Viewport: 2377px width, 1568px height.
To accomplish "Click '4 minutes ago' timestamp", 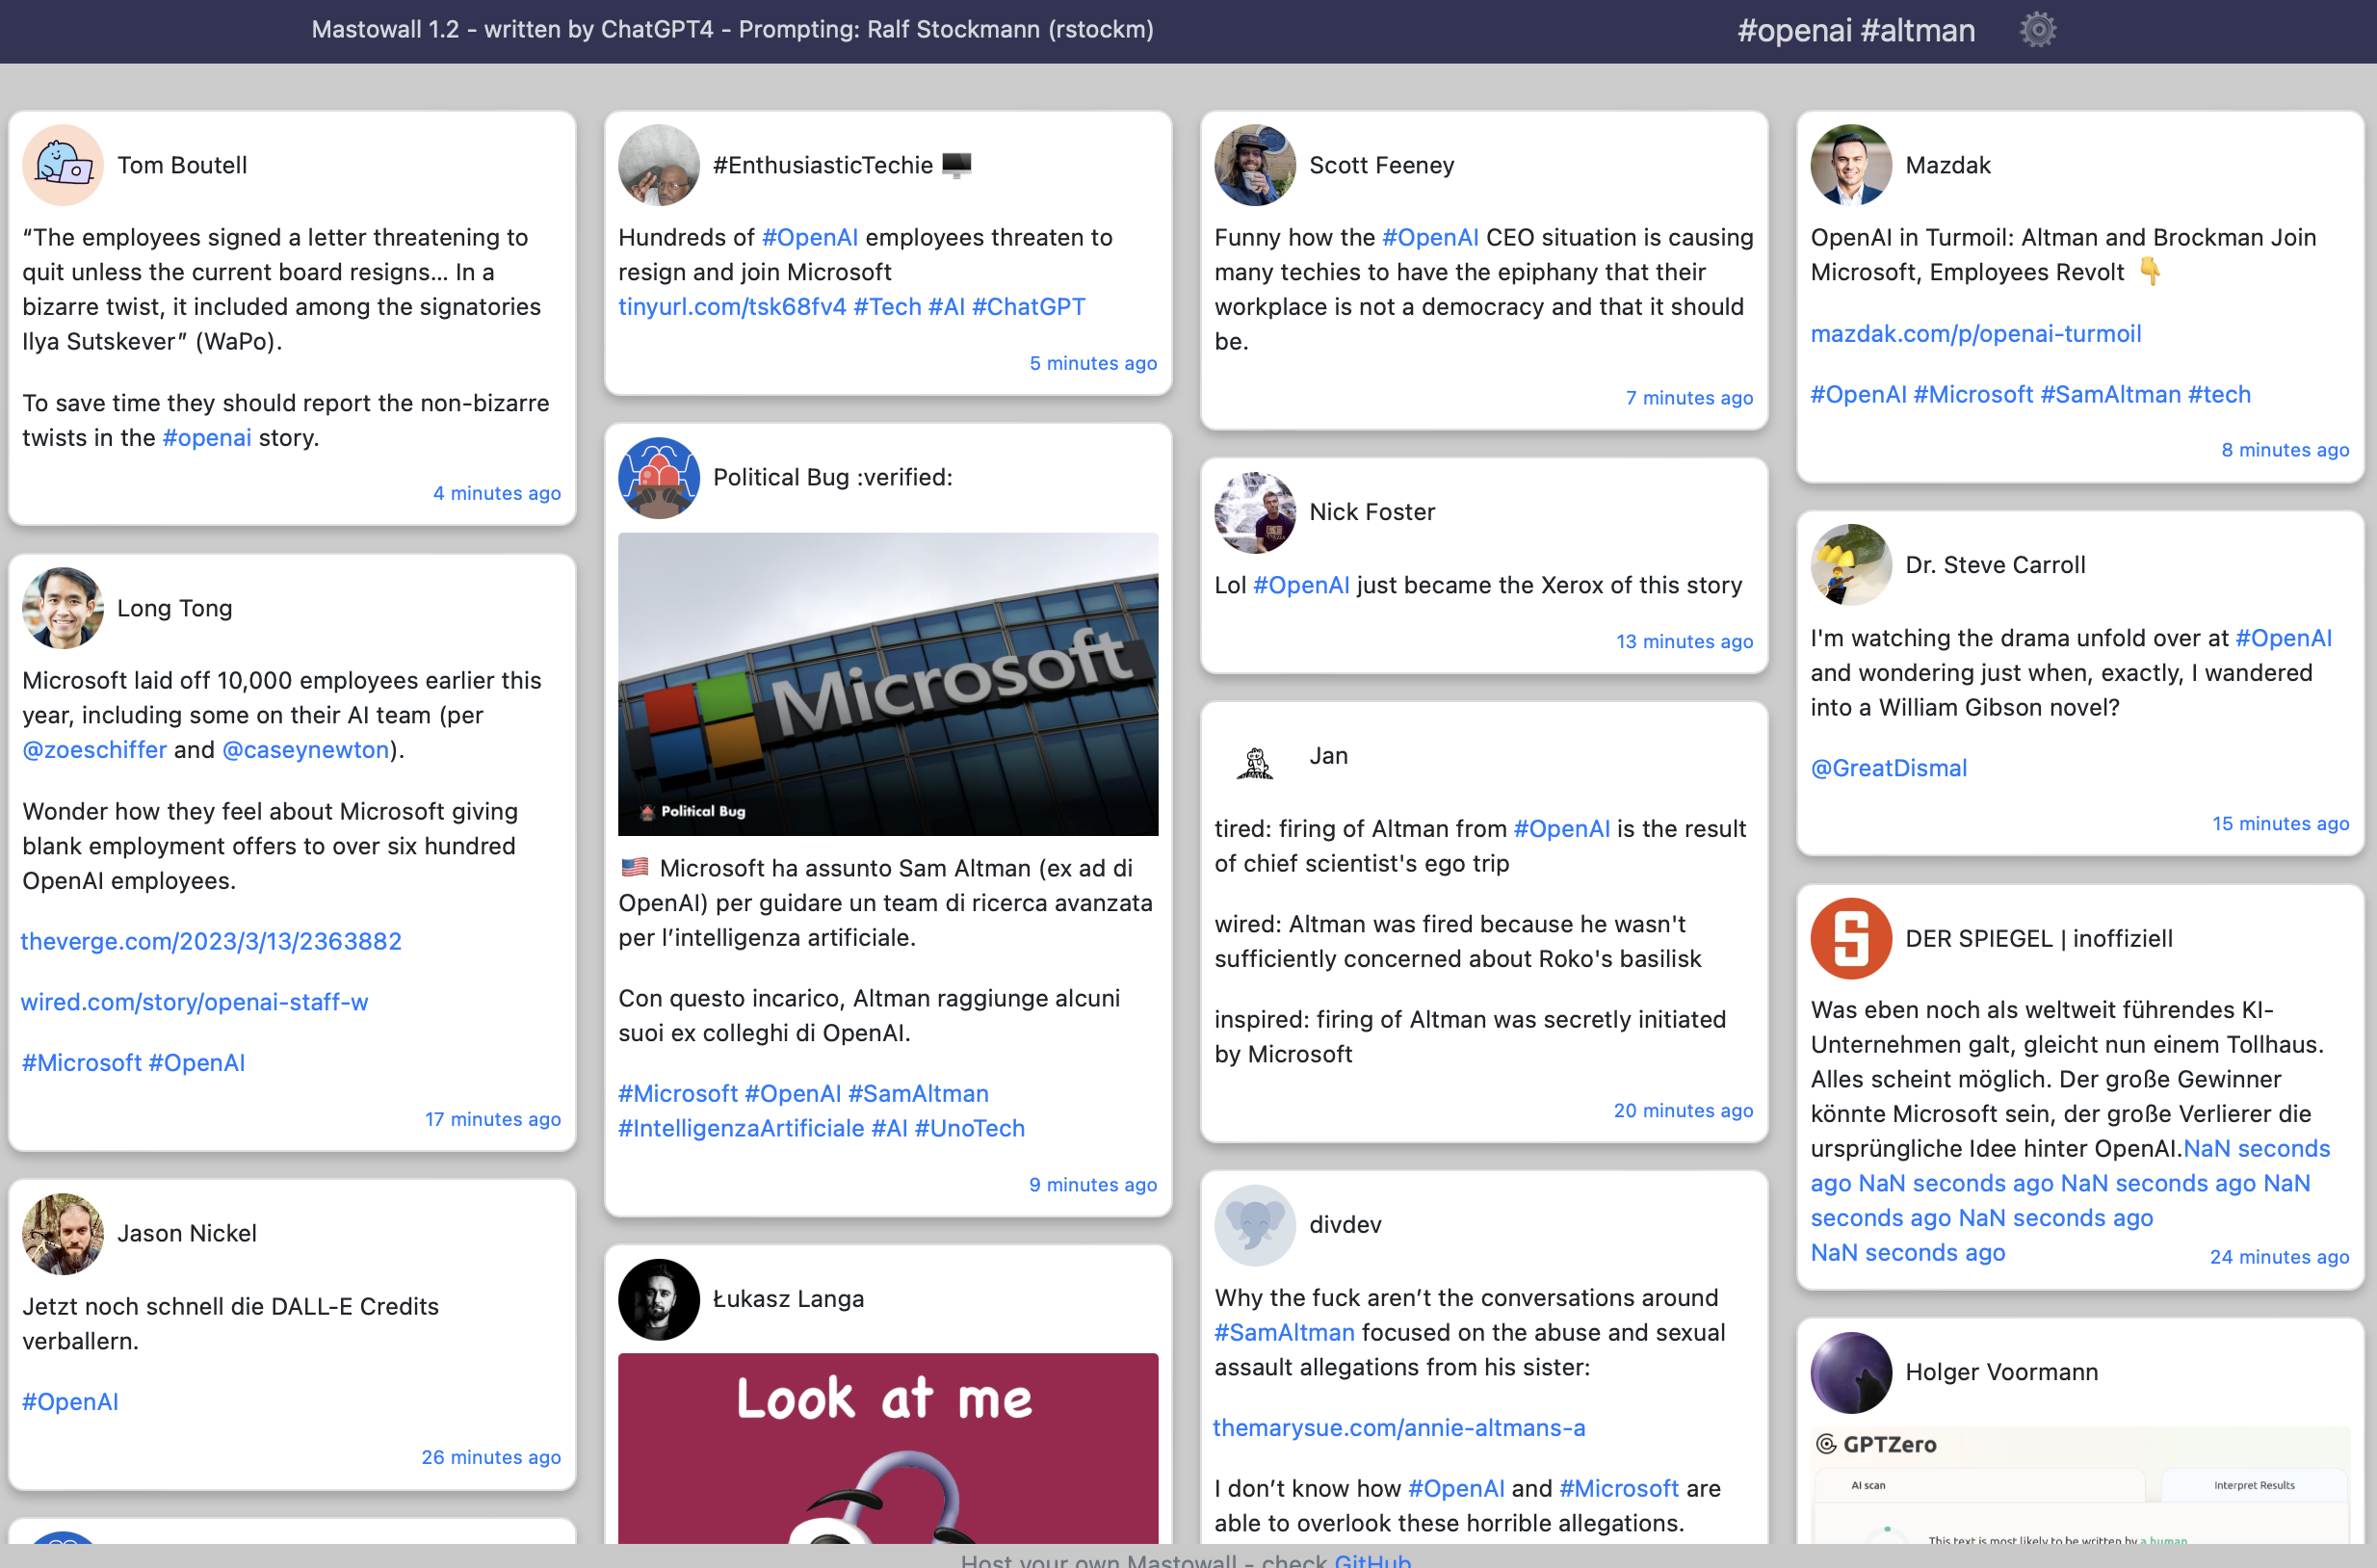I will [497, 493].
